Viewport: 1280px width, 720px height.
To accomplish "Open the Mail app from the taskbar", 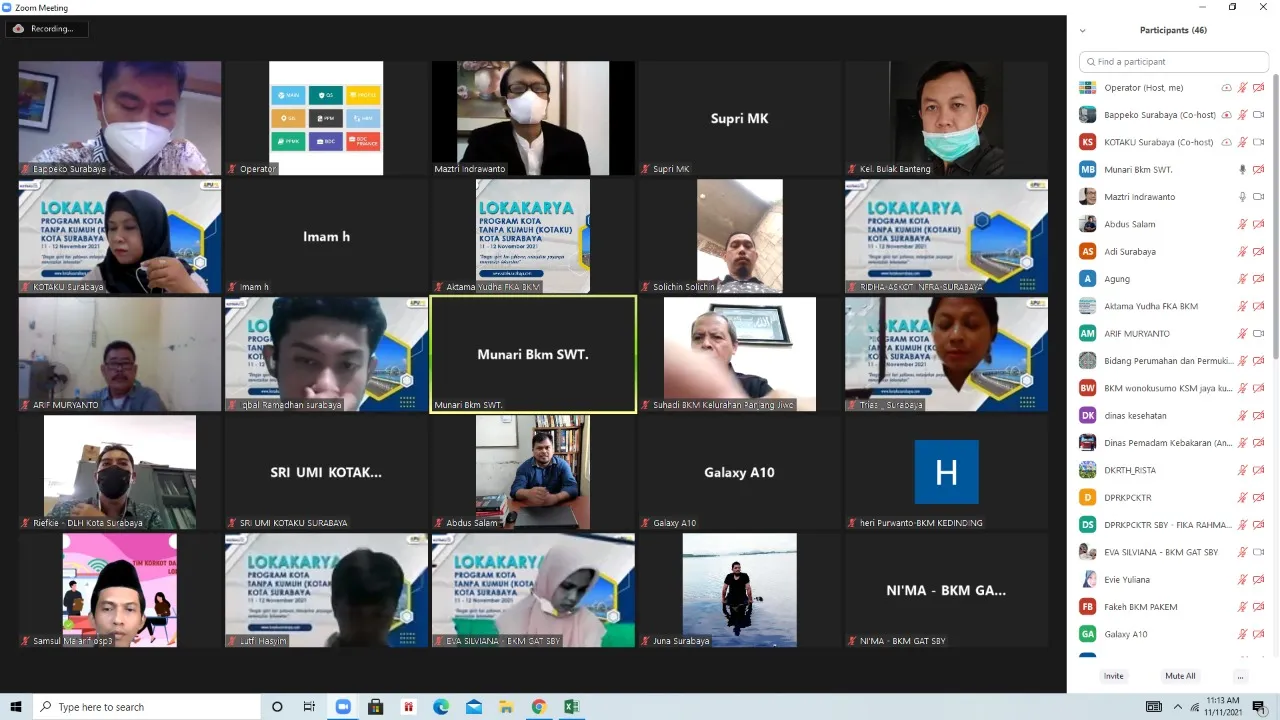I will [x=474, y=707].
